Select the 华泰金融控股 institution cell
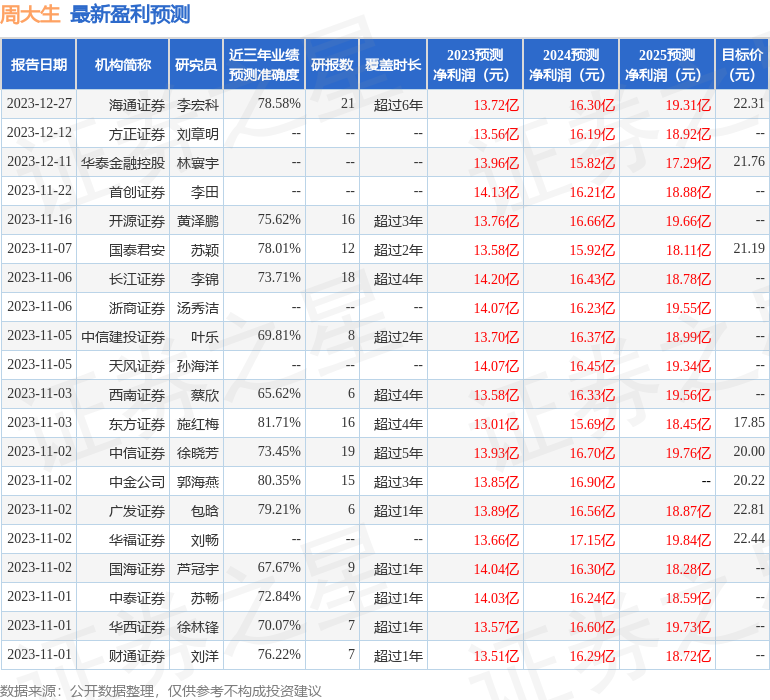This screenshot has height=700, width=770. [x=123, y=163]
